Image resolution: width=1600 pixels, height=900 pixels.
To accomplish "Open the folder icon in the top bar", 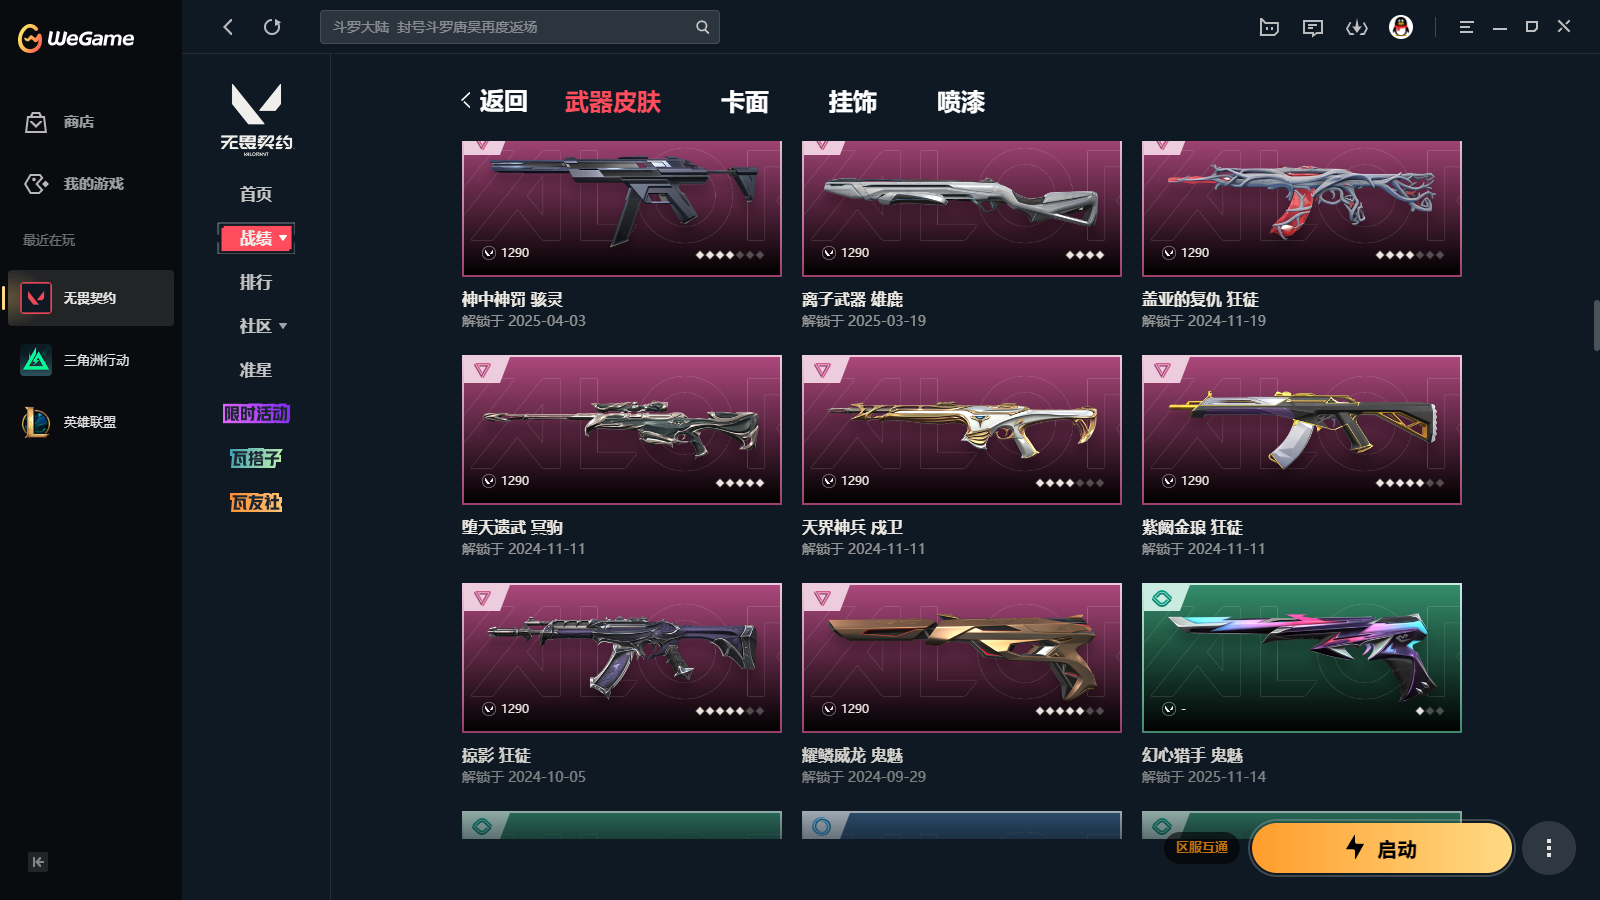I will coord(1269,27).
